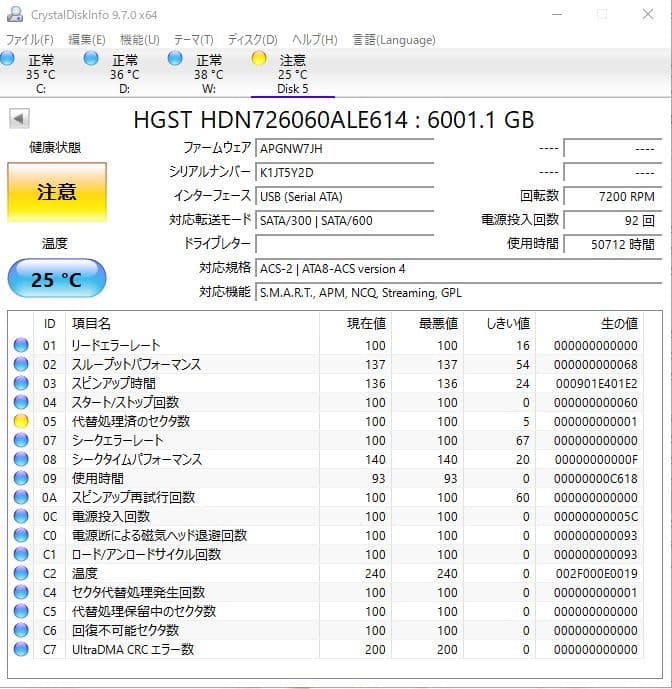The width and height of the screenshot is (672, 689).
Task: Click the yellow 注意 health status button
Action: click(57, 192)
